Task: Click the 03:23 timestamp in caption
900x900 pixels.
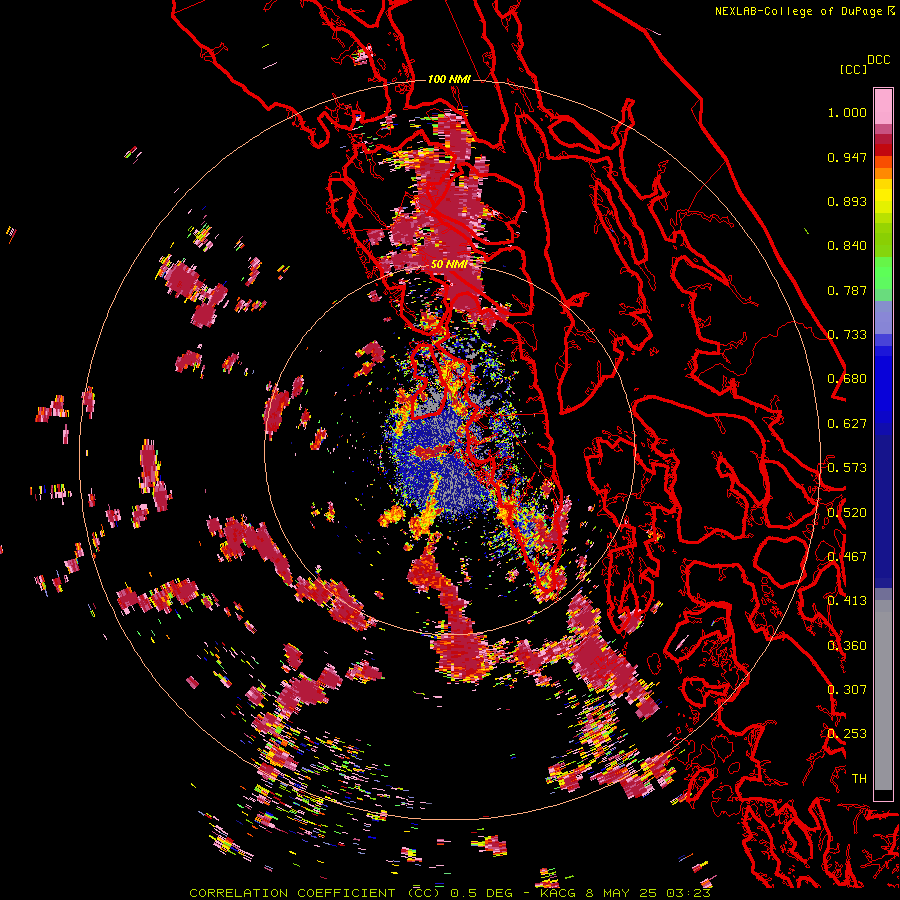Action: 688,893
